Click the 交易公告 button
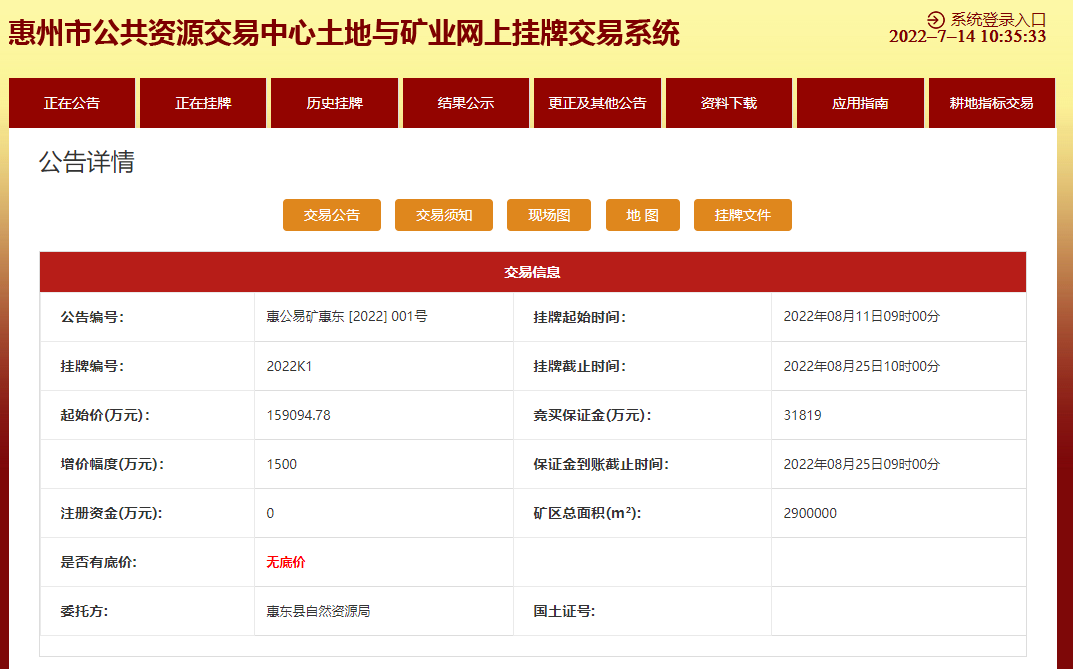The height and width of the screenshot is (669, 1073). [x=332, y=214]
